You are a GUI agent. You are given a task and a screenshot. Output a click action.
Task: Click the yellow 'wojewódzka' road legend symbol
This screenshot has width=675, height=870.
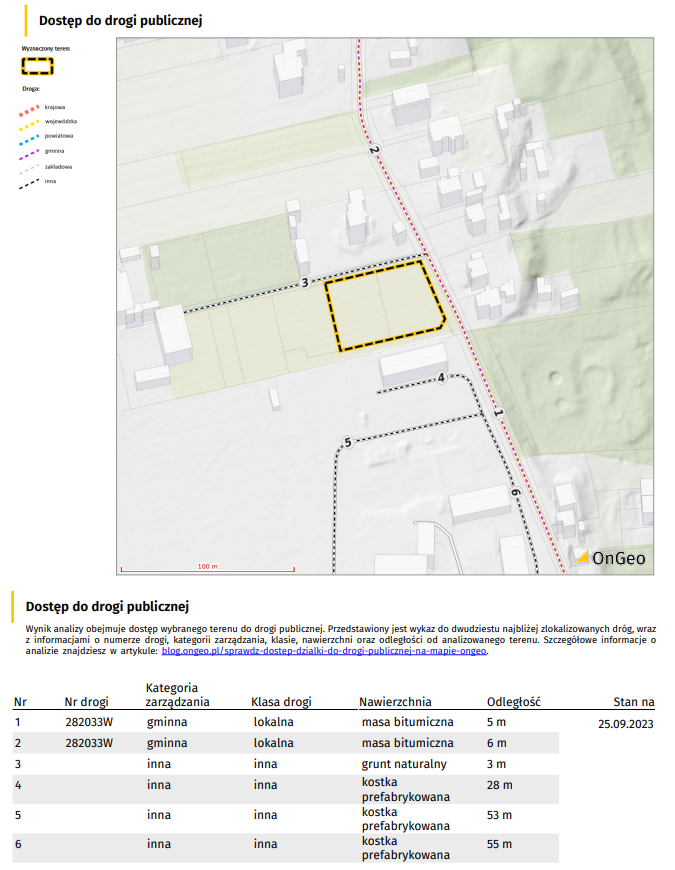pyautogui.click(x=32, y=120)
